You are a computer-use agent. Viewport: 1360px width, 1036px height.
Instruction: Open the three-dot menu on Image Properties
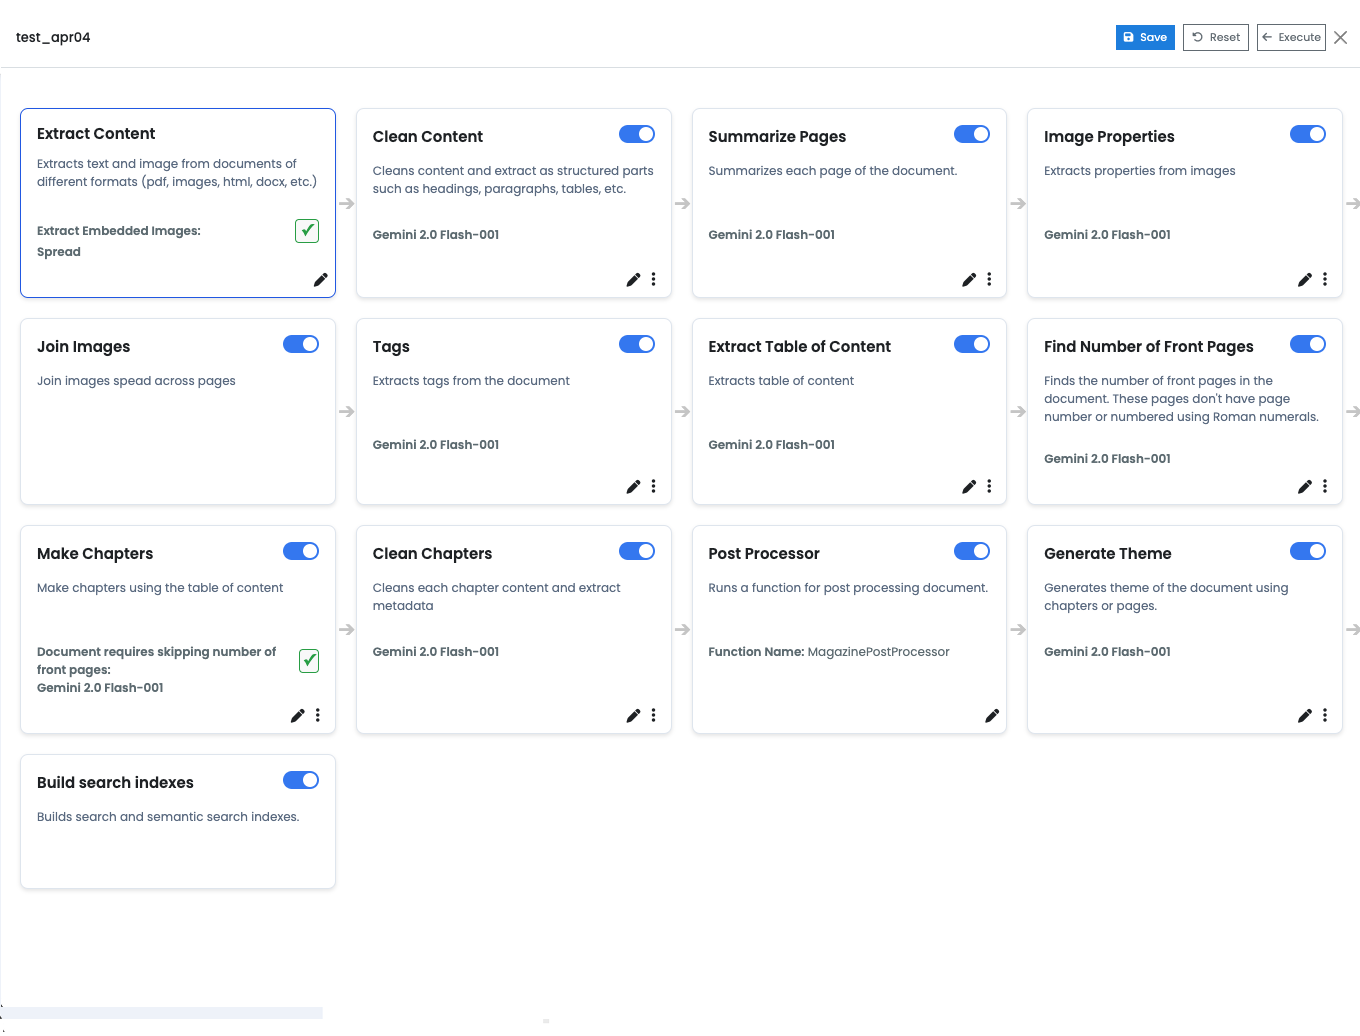1325,280
